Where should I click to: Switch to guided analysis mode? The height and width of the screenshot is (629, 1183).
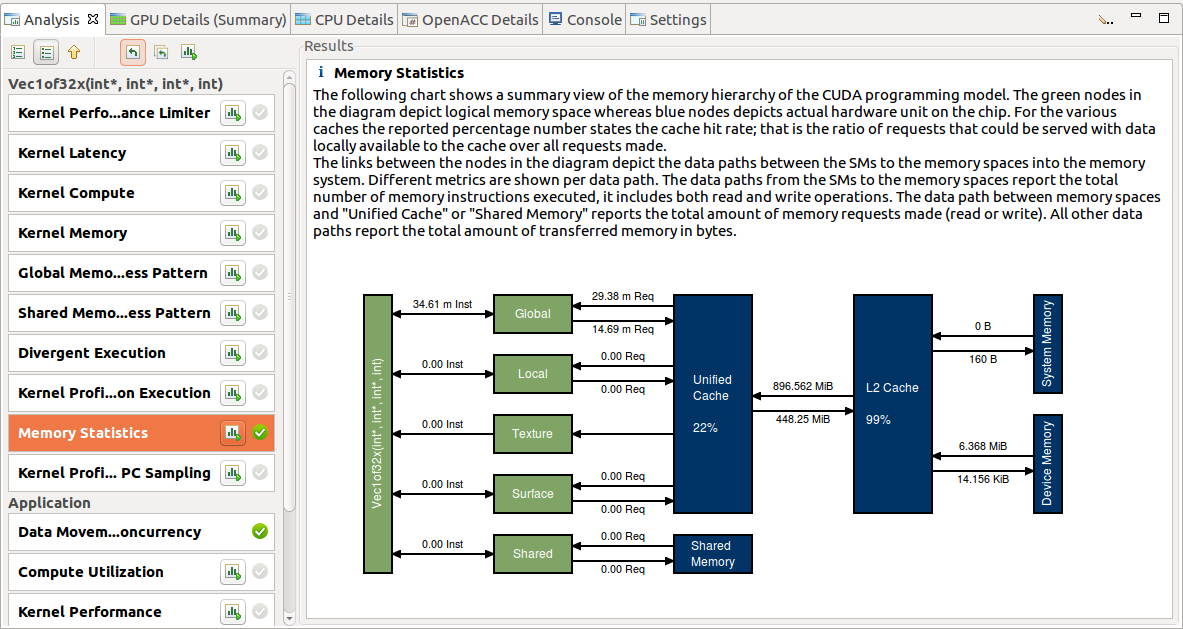click(x=17, y=51)
